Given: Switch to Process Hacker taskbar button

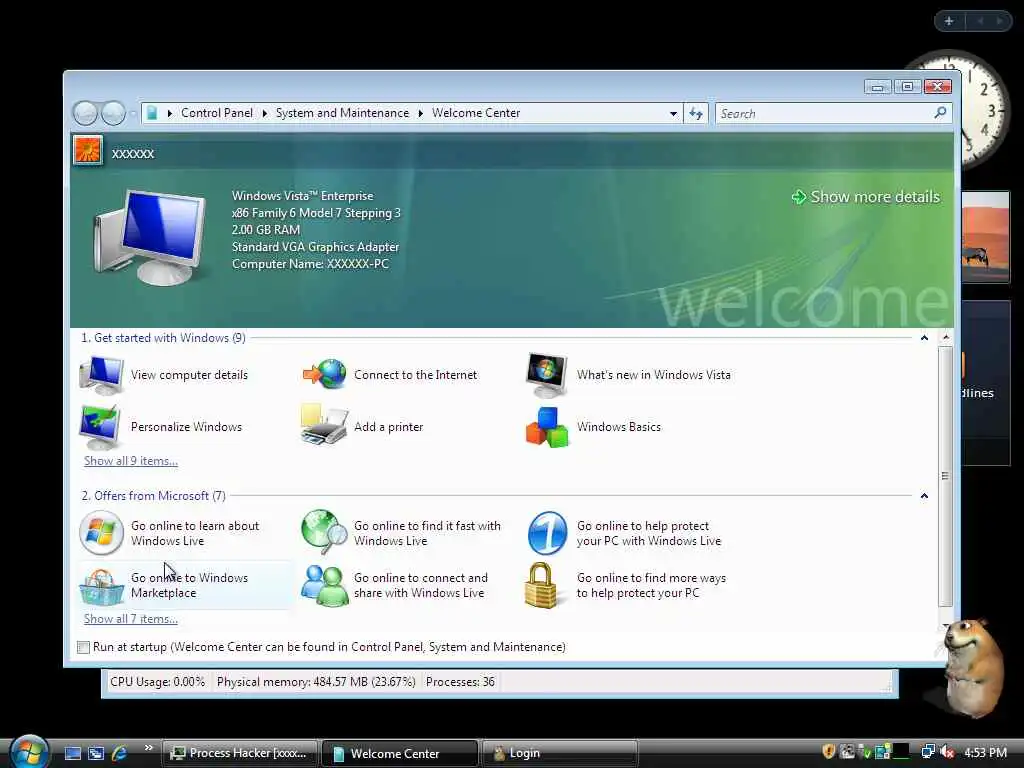Looking at the screenshot, I should [240, 754].
